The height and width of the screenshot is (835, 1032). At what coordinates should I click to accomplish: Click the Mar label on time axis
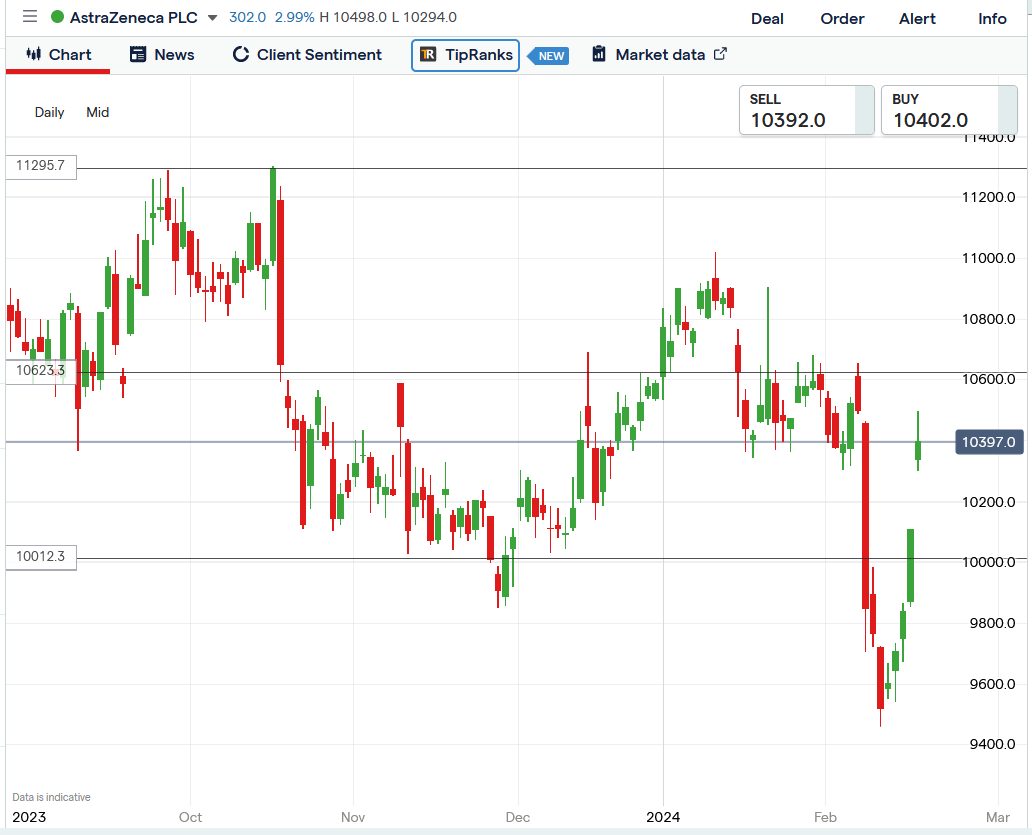[x=997, y=817]
